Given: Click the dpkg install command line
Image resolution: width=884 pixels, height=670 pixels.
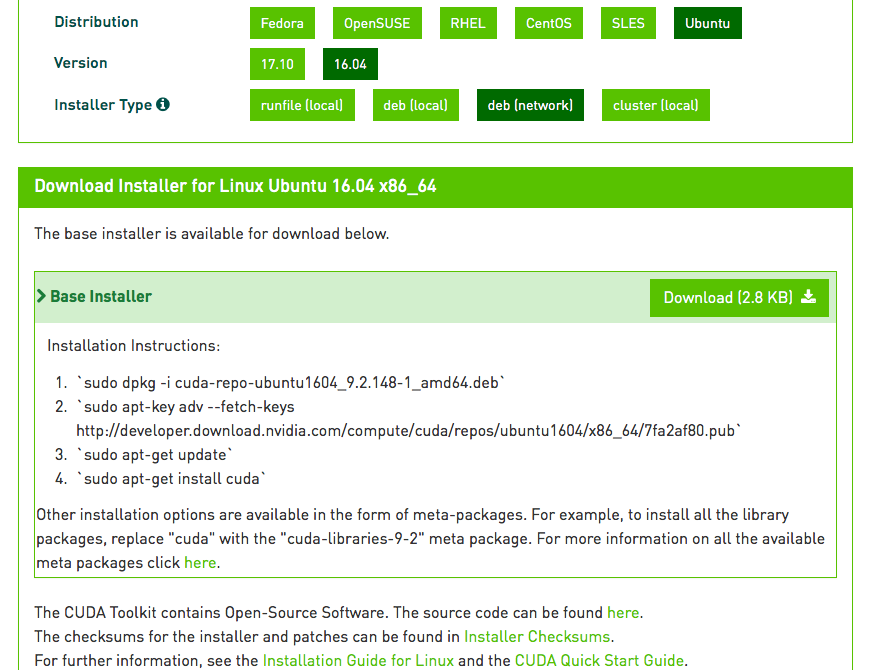Looking at the screenshot, I should pyautogui.click(x=290, y=383).
